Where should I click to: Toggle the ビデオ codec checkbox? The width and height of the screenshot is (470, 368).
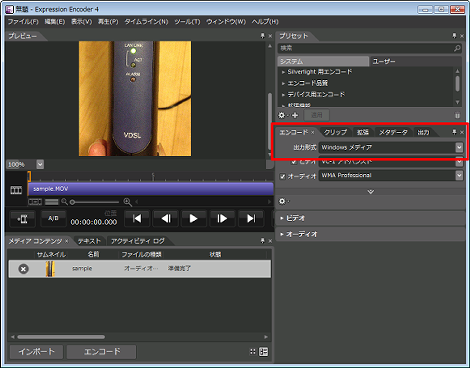[x=293, y=162]
